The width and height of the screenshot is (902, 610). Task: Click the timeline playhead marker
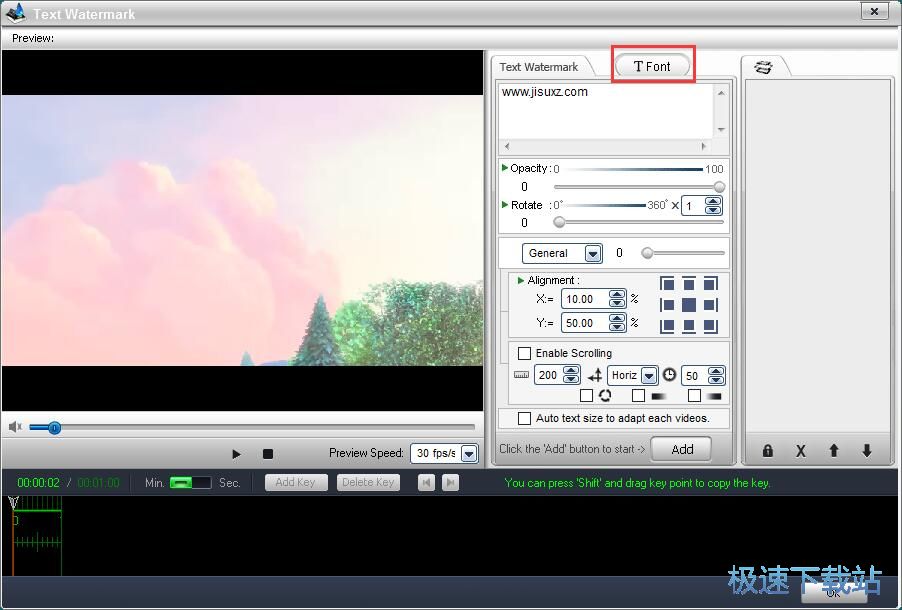point(13,503)
